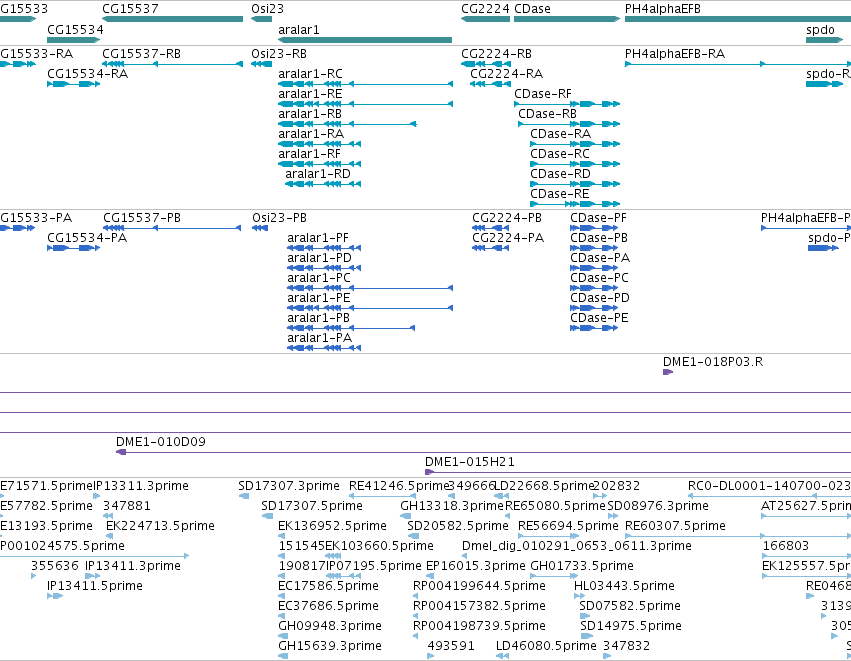Image resolution: width=851 pixels, height=661 pixels.
Task: Click the CG15537 gene bar
Action: click(x=172, y=19)
